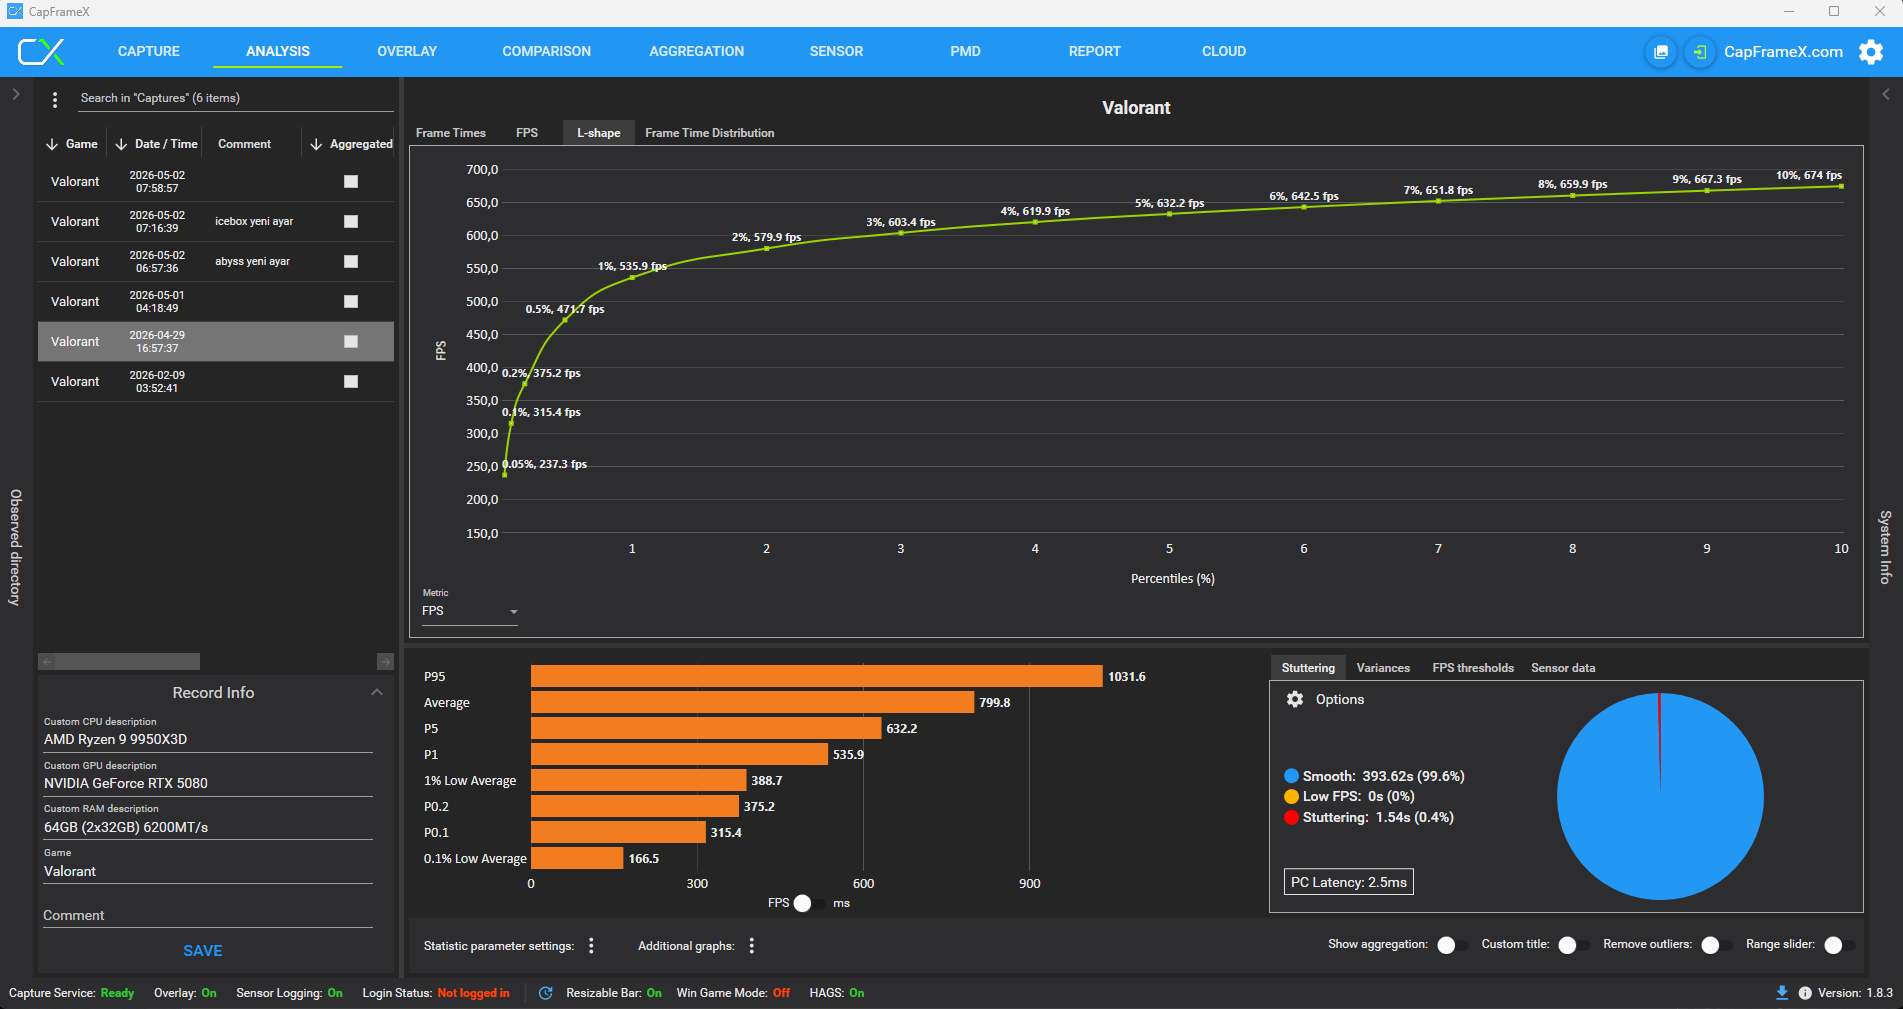Open the CapFrameX.com link
Viewport: 1903px width, 1009px height.
(x=1783, y=52)
